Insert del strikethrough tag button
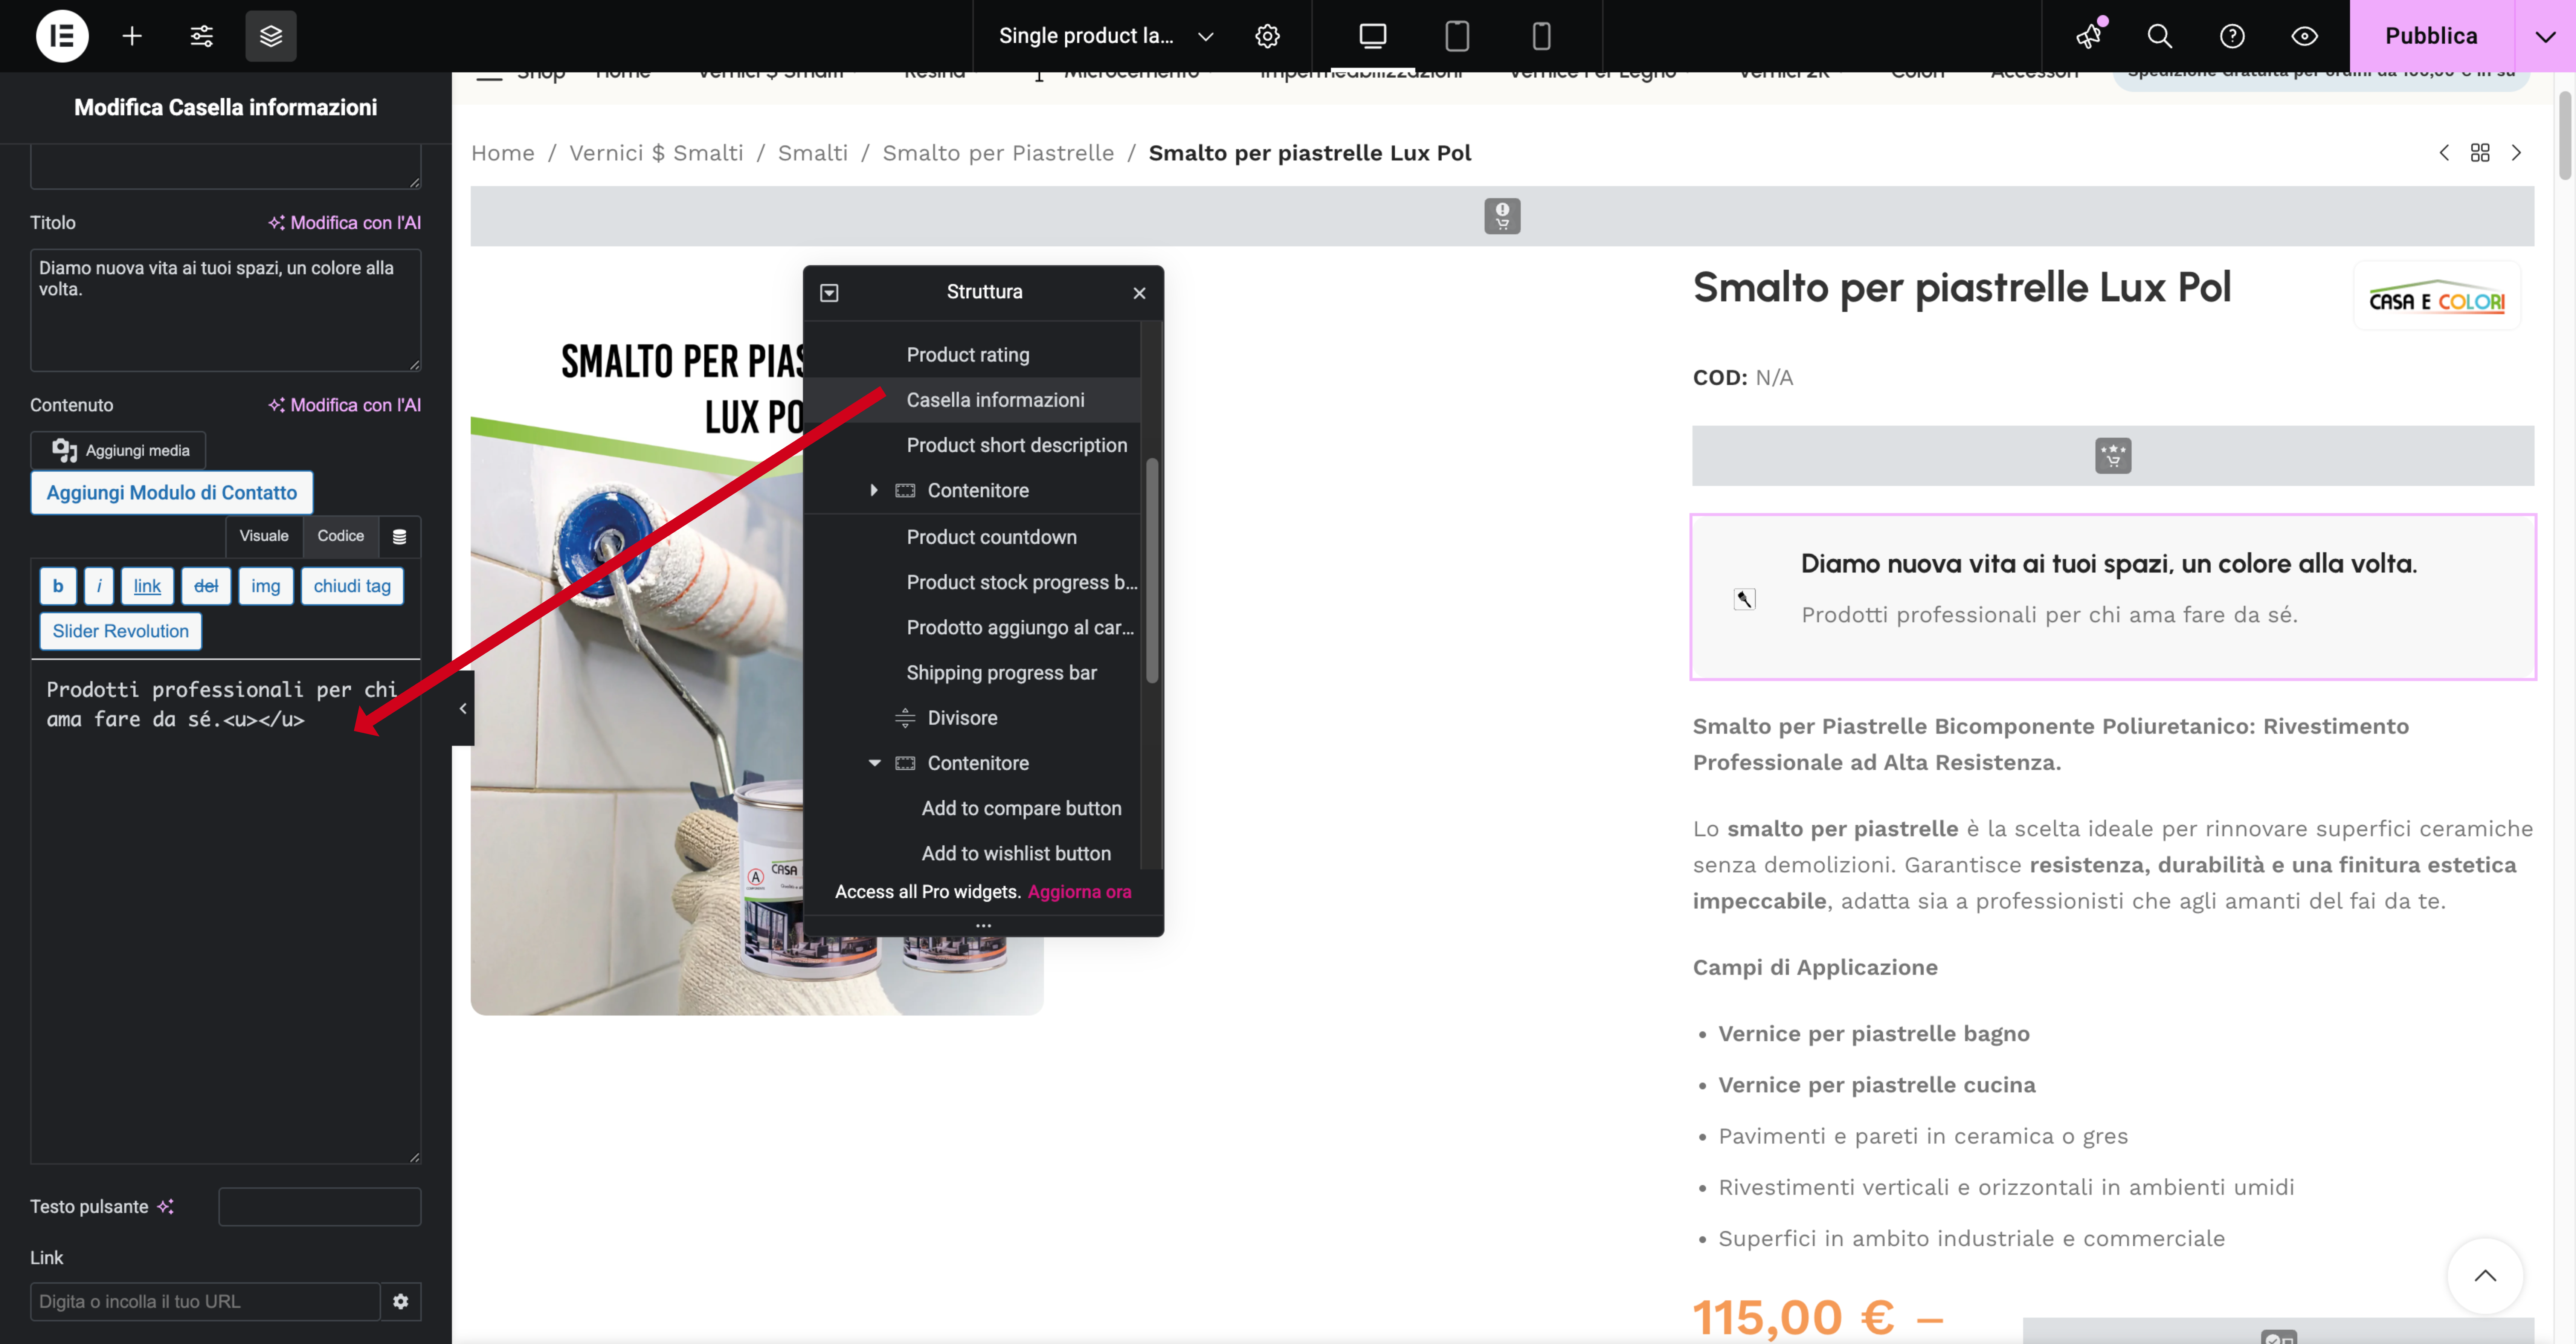The height and width of the screenshot is (1344, 2576). (206, 586)
